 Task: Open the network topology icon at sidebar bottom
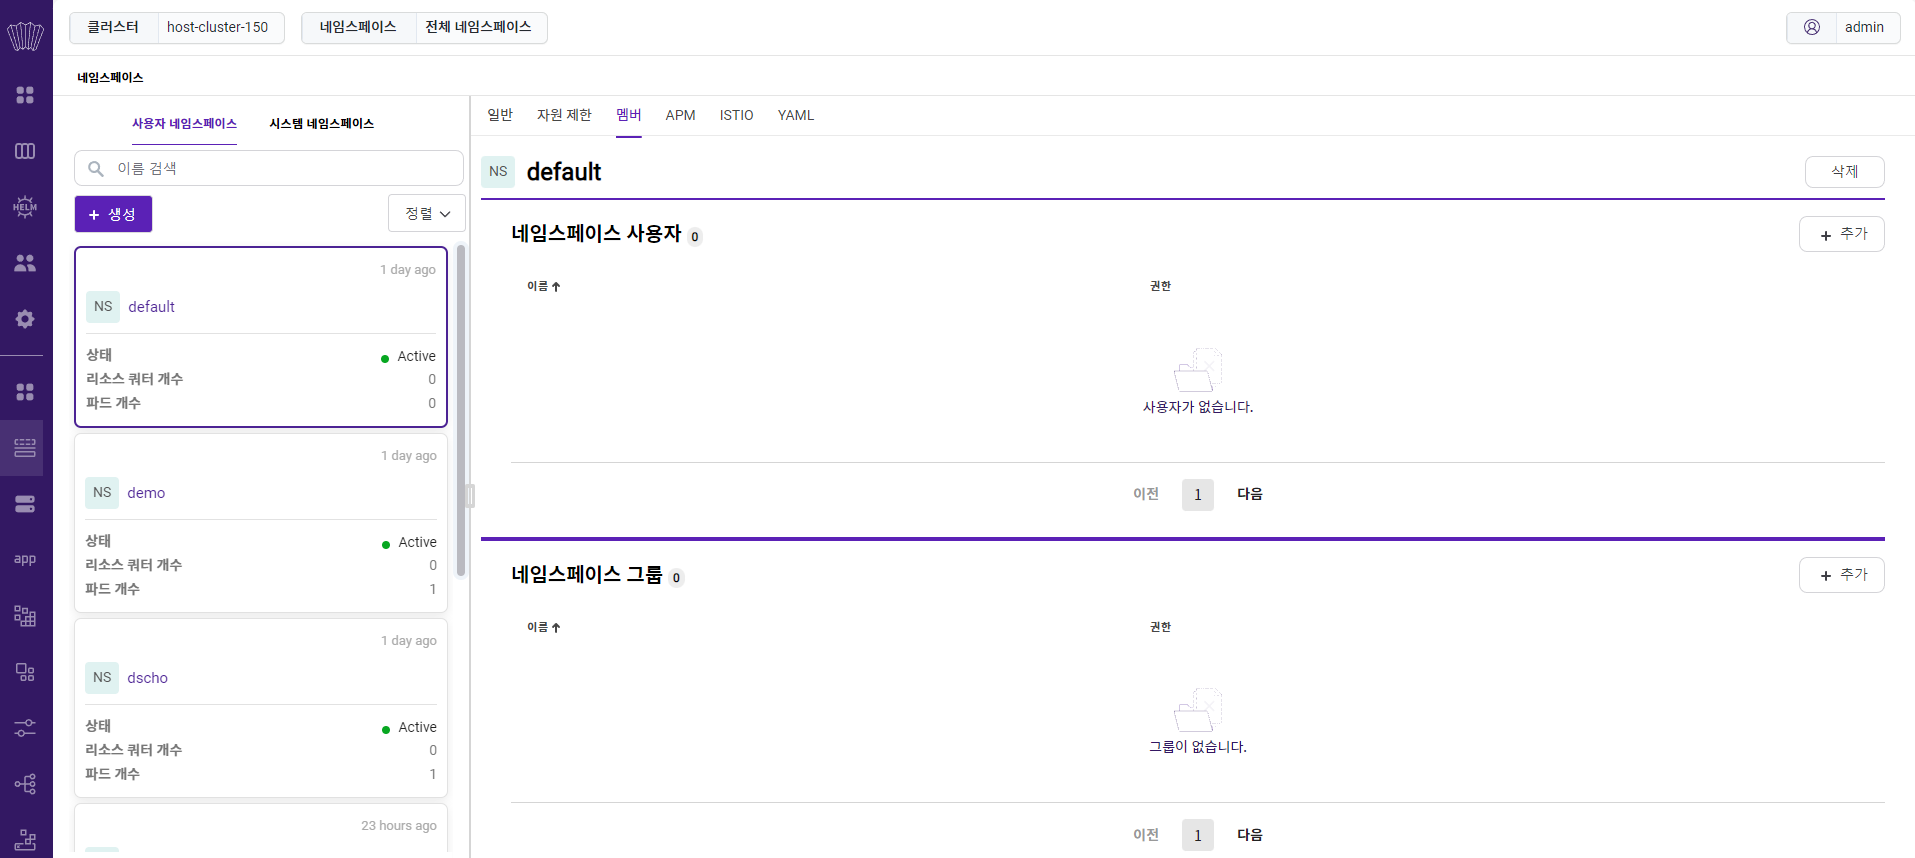click(x=25, y=839)
